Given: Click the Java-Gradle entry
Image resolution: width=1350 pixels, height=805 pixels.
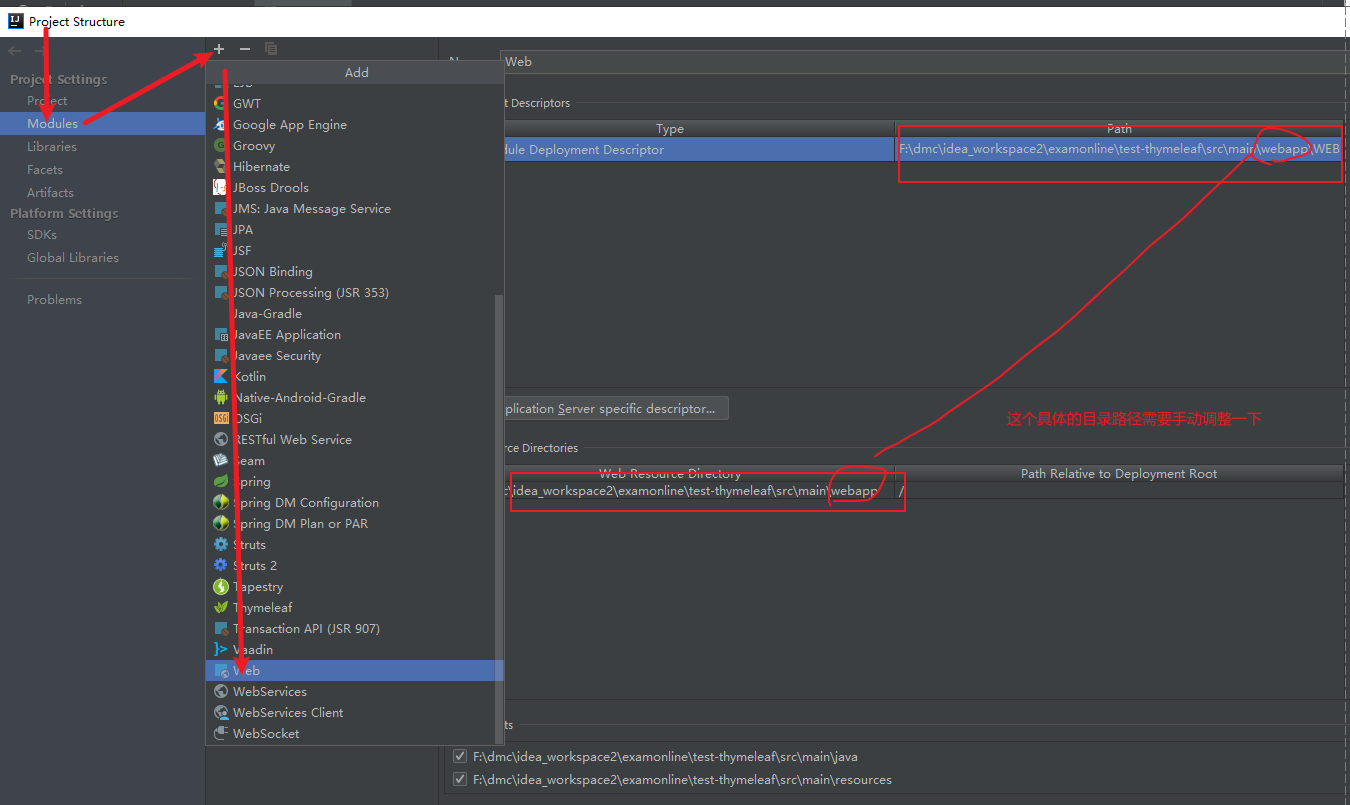Looking at the screenshot, I should [354, 313].
